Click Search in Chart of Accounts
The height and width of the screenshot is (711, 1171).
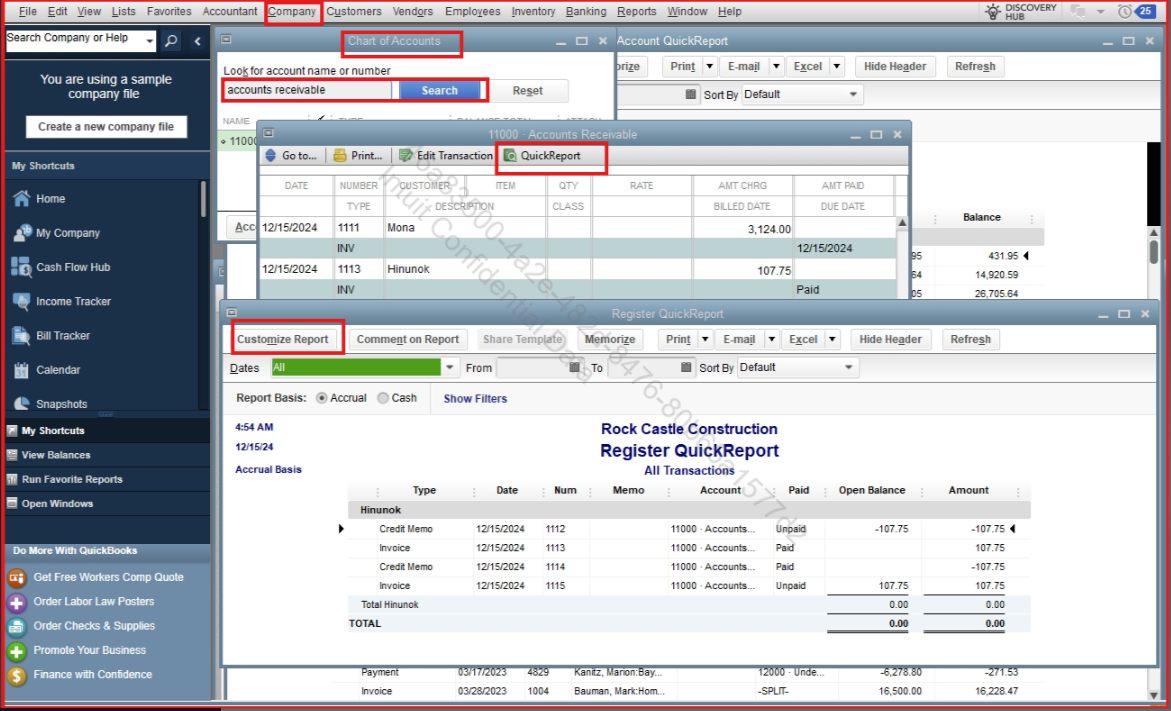(x=439, y=90)
